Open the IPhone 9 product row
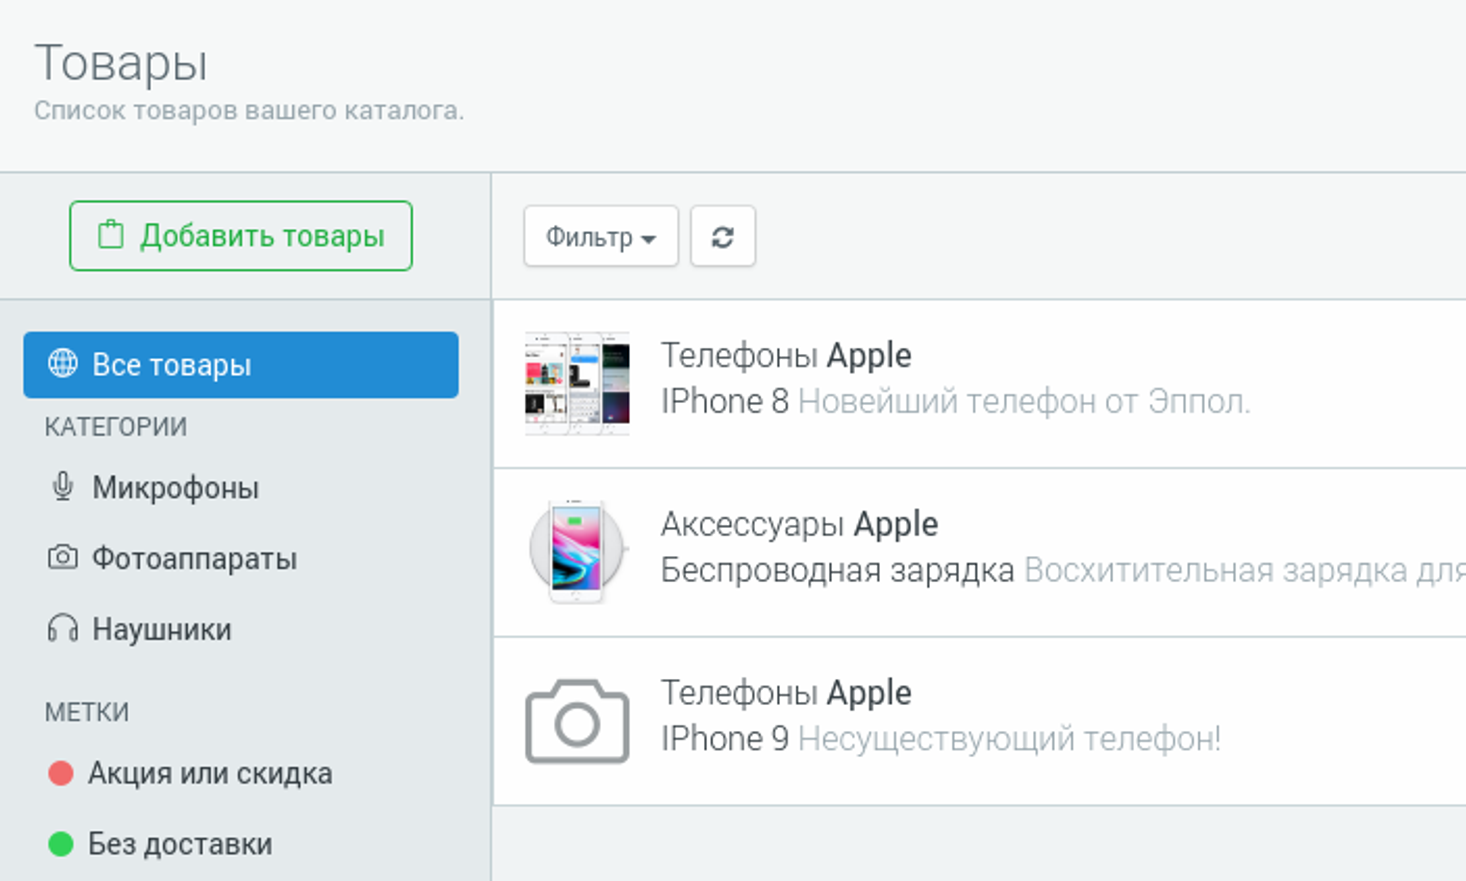Image resolution: width=1466 pixels, height=881 pixels. [x=980, y=721]
